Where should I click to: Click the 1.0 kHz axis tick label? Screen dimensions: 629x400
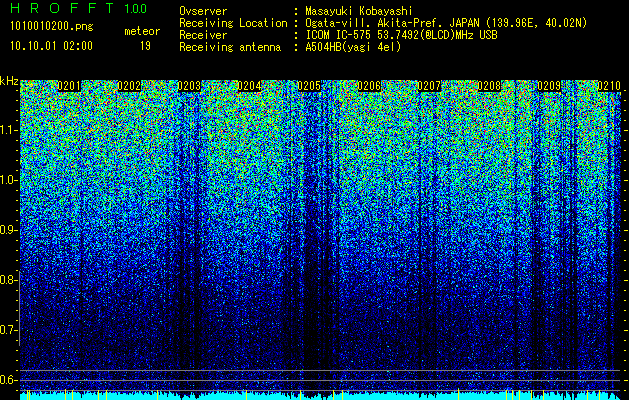(9, 180)
